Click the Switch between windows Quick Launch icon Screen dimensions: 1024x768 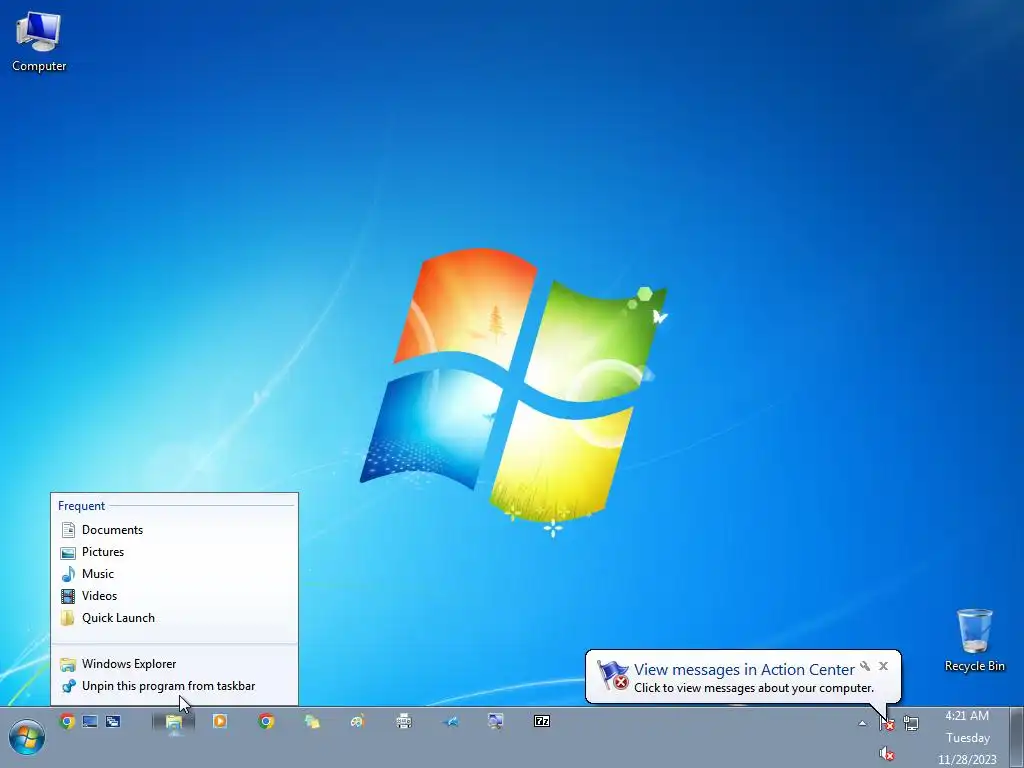pyautogui.click(x=113, y=721)
